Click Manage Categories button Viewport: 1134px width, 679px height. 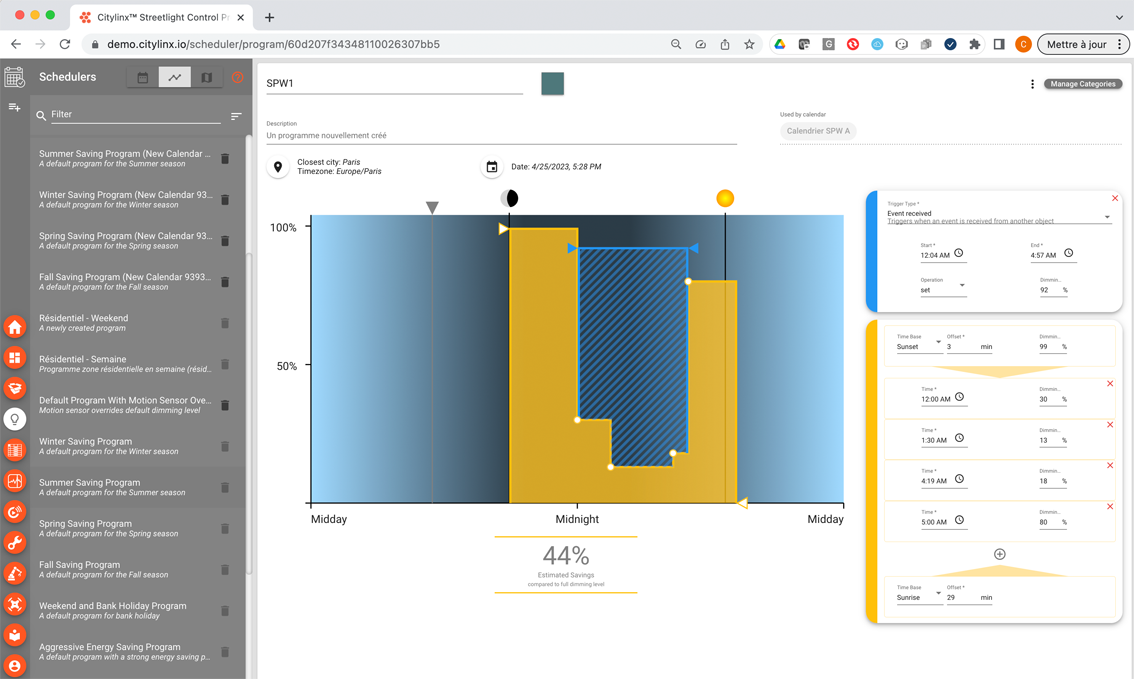pos(1083,84)
